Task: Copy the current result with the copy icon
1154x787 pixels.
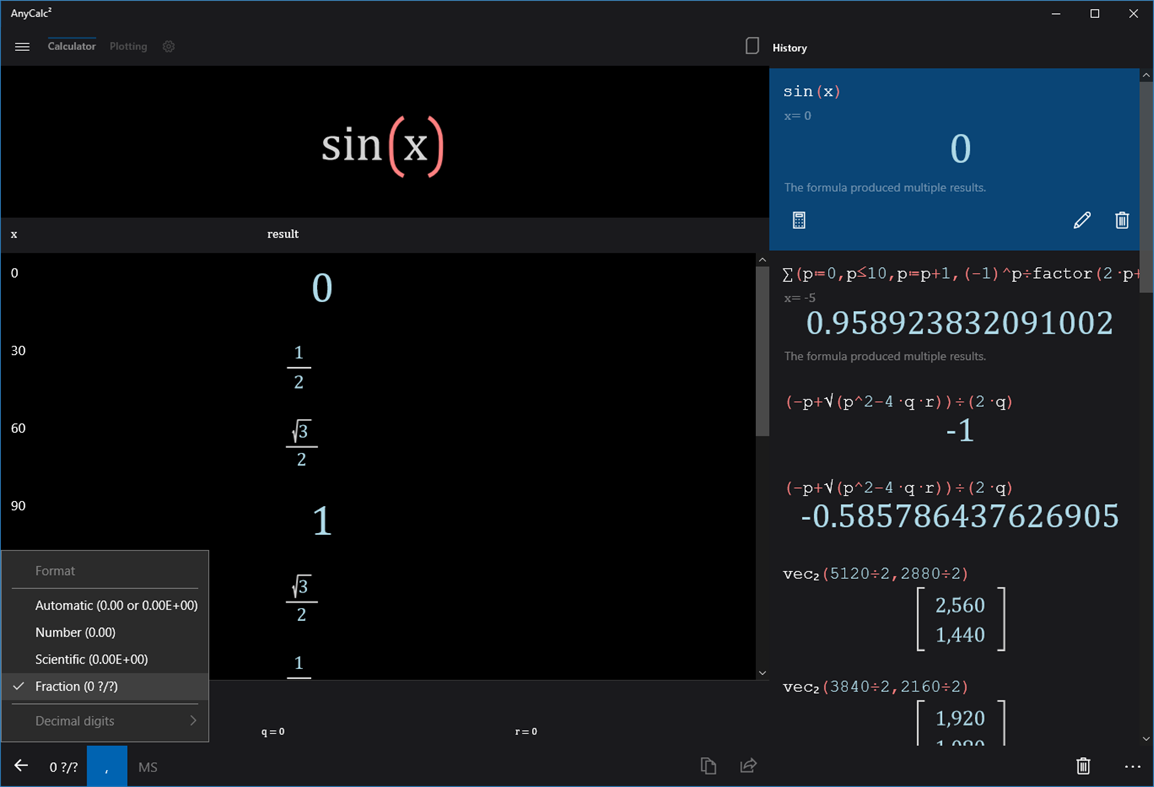Action: tap(708, 765)
